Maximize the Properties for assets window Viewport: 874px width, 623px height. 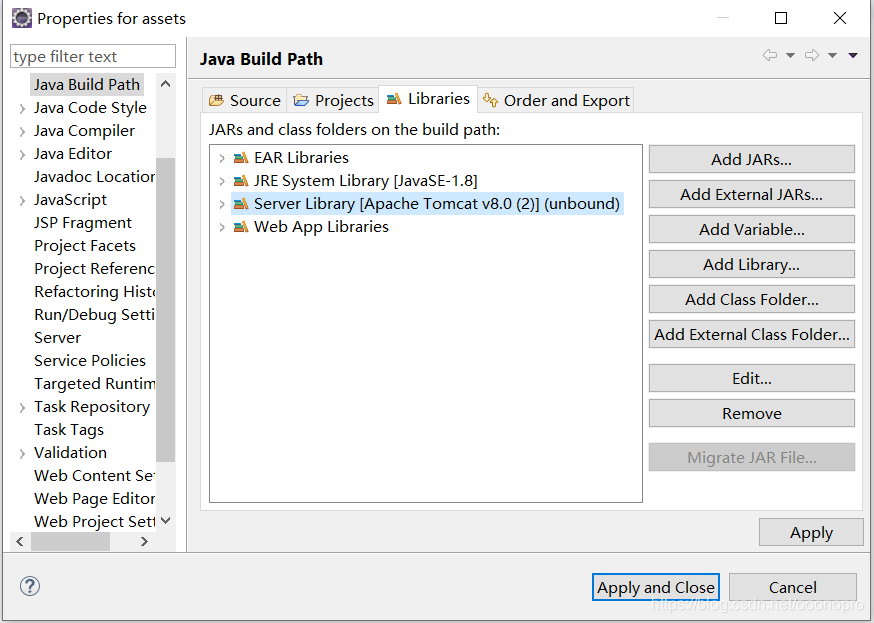[x=781, y=18]
